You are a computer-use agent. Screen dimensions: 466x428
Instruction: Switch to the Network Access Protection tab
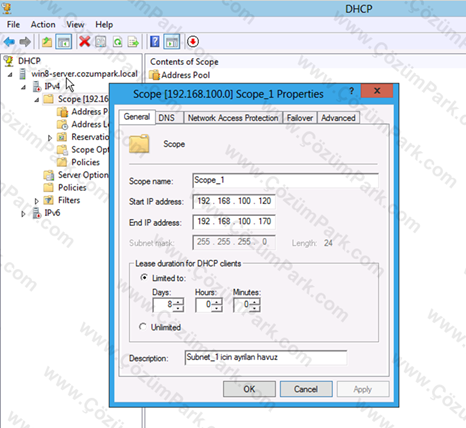[233, 118]
